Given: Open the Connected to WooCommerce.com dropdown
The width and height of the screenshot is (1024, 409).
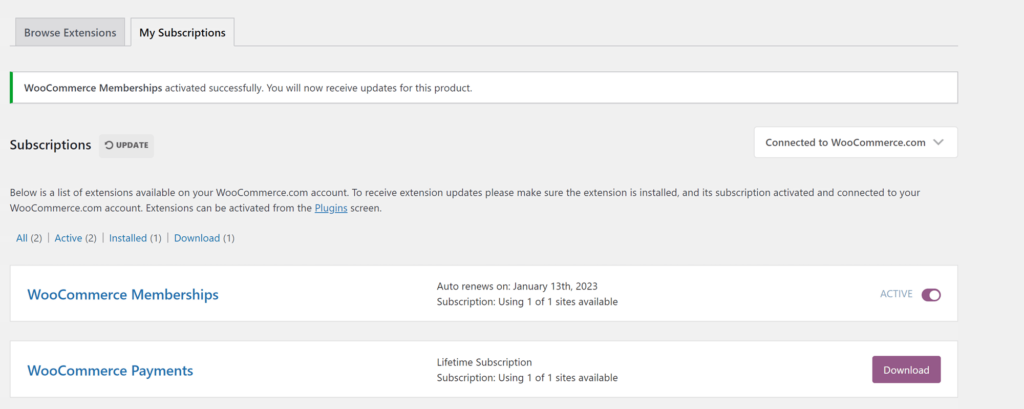Looking at the screenshot, I should click(x=856, y=142).
